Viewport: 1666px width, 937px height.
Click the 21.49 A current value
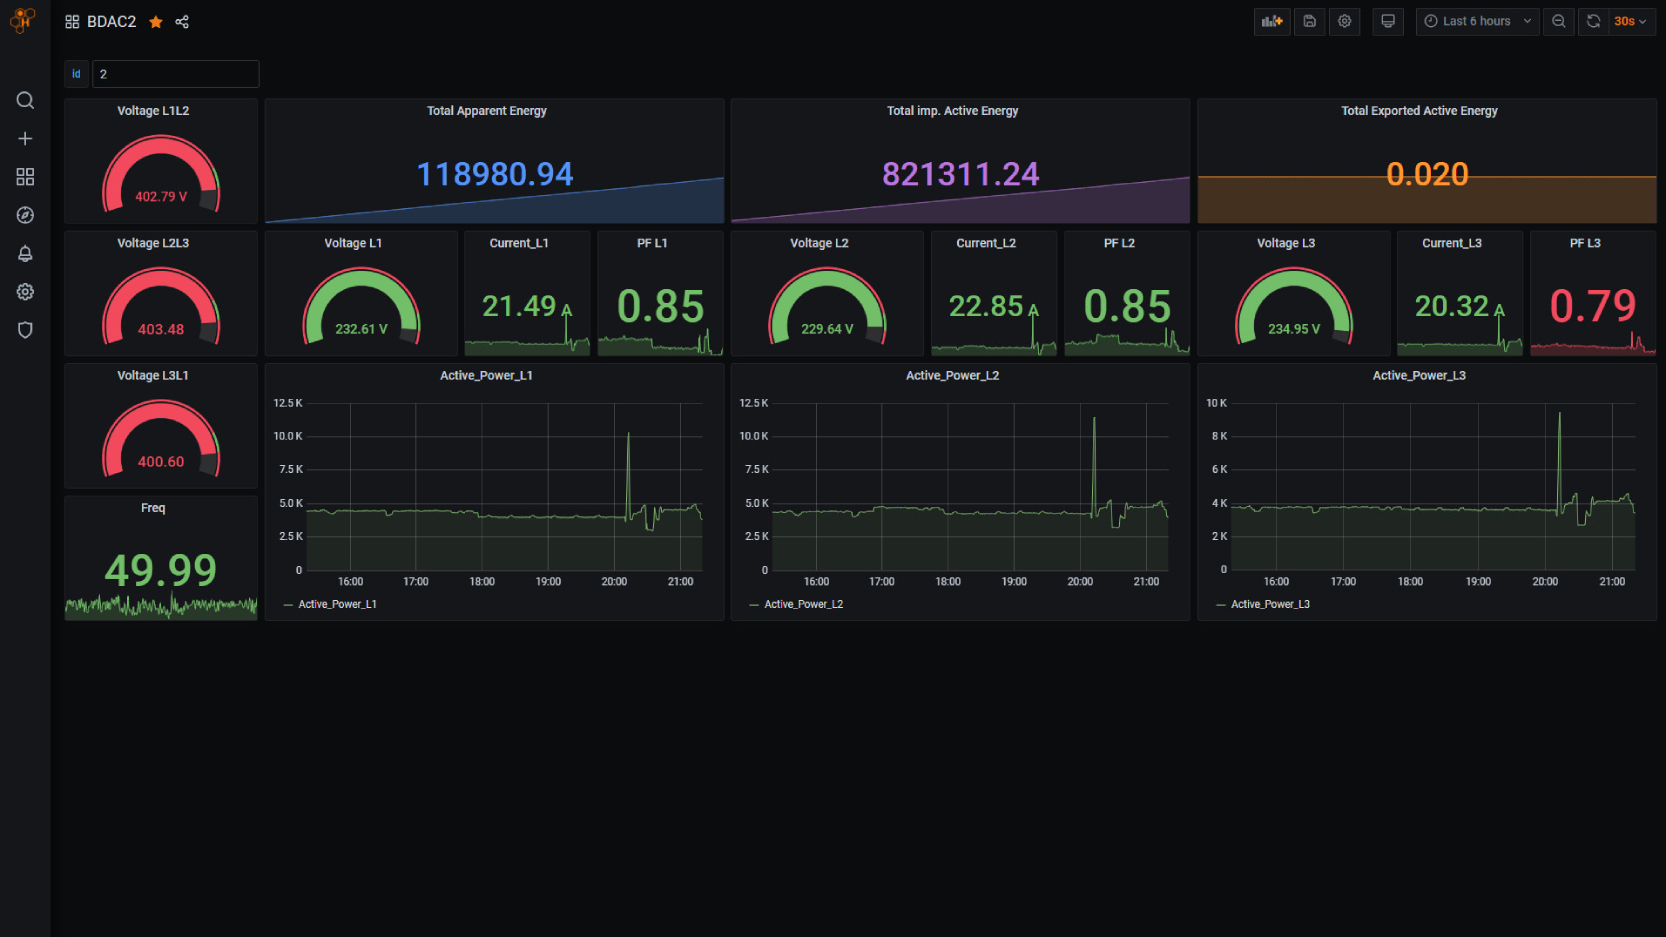coord(527,306)
